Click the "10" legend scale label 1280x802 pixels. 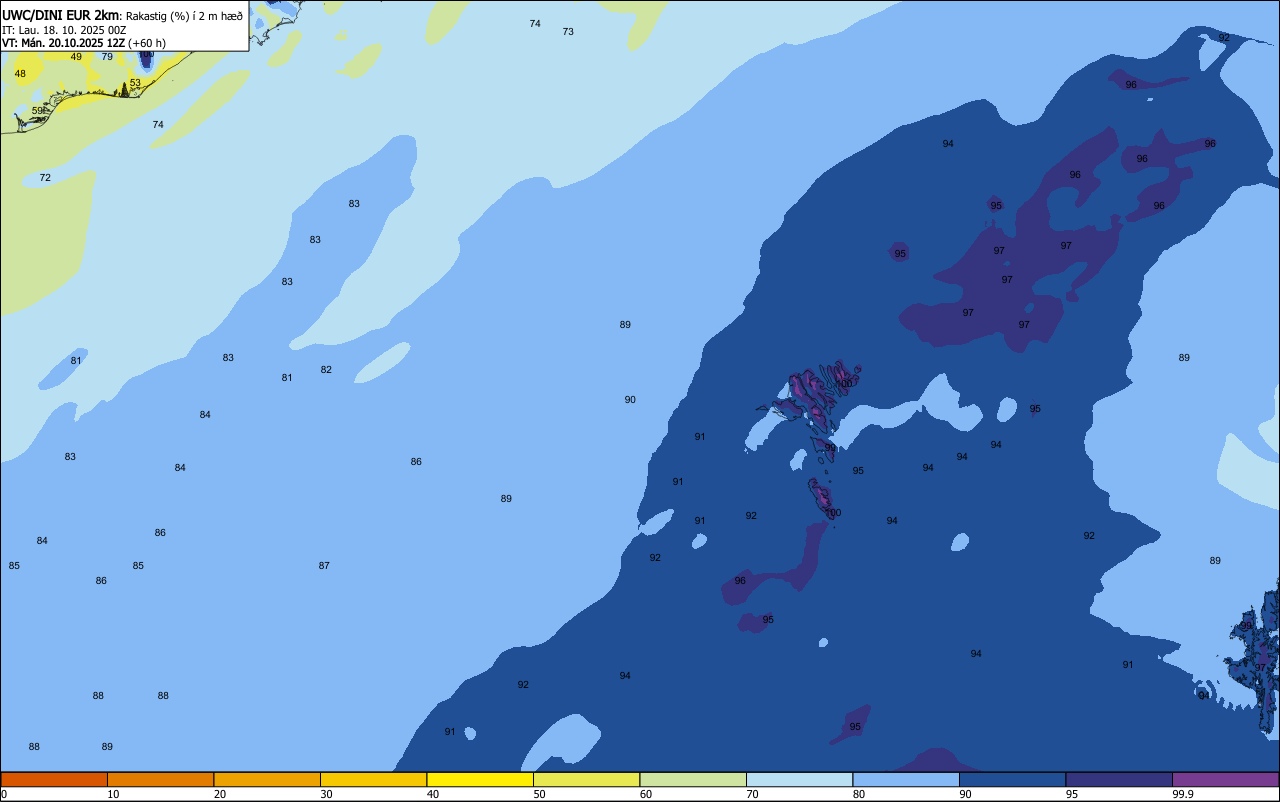(x=113, y=794)
